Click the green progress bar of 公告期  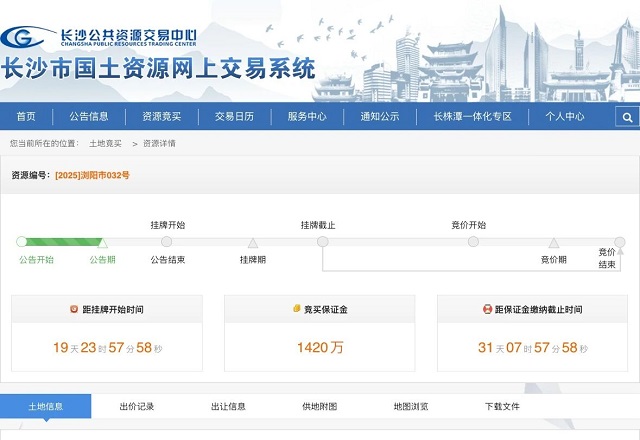click(x=62, y=241)
